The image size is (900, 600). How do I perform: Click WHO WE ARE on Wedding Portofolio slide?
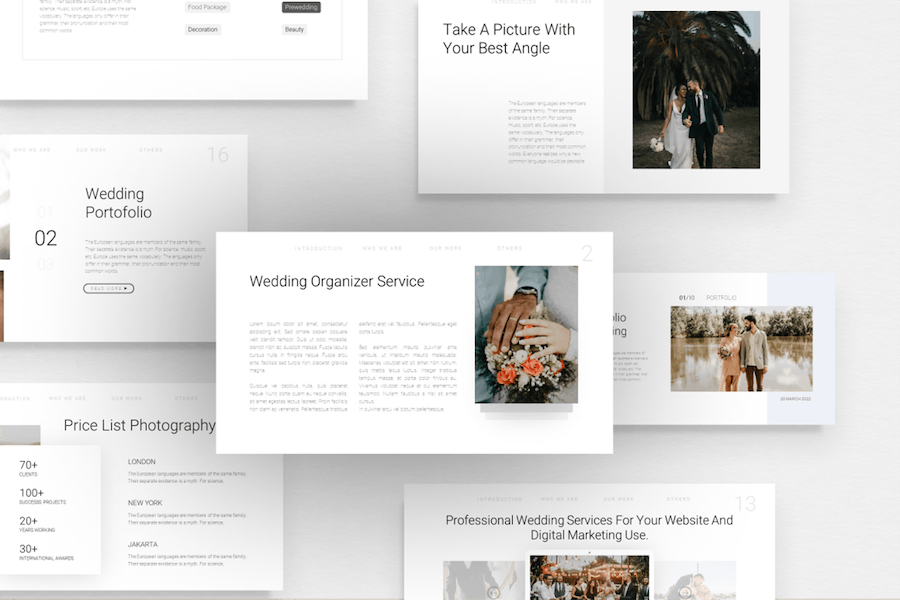click(32, 150)
